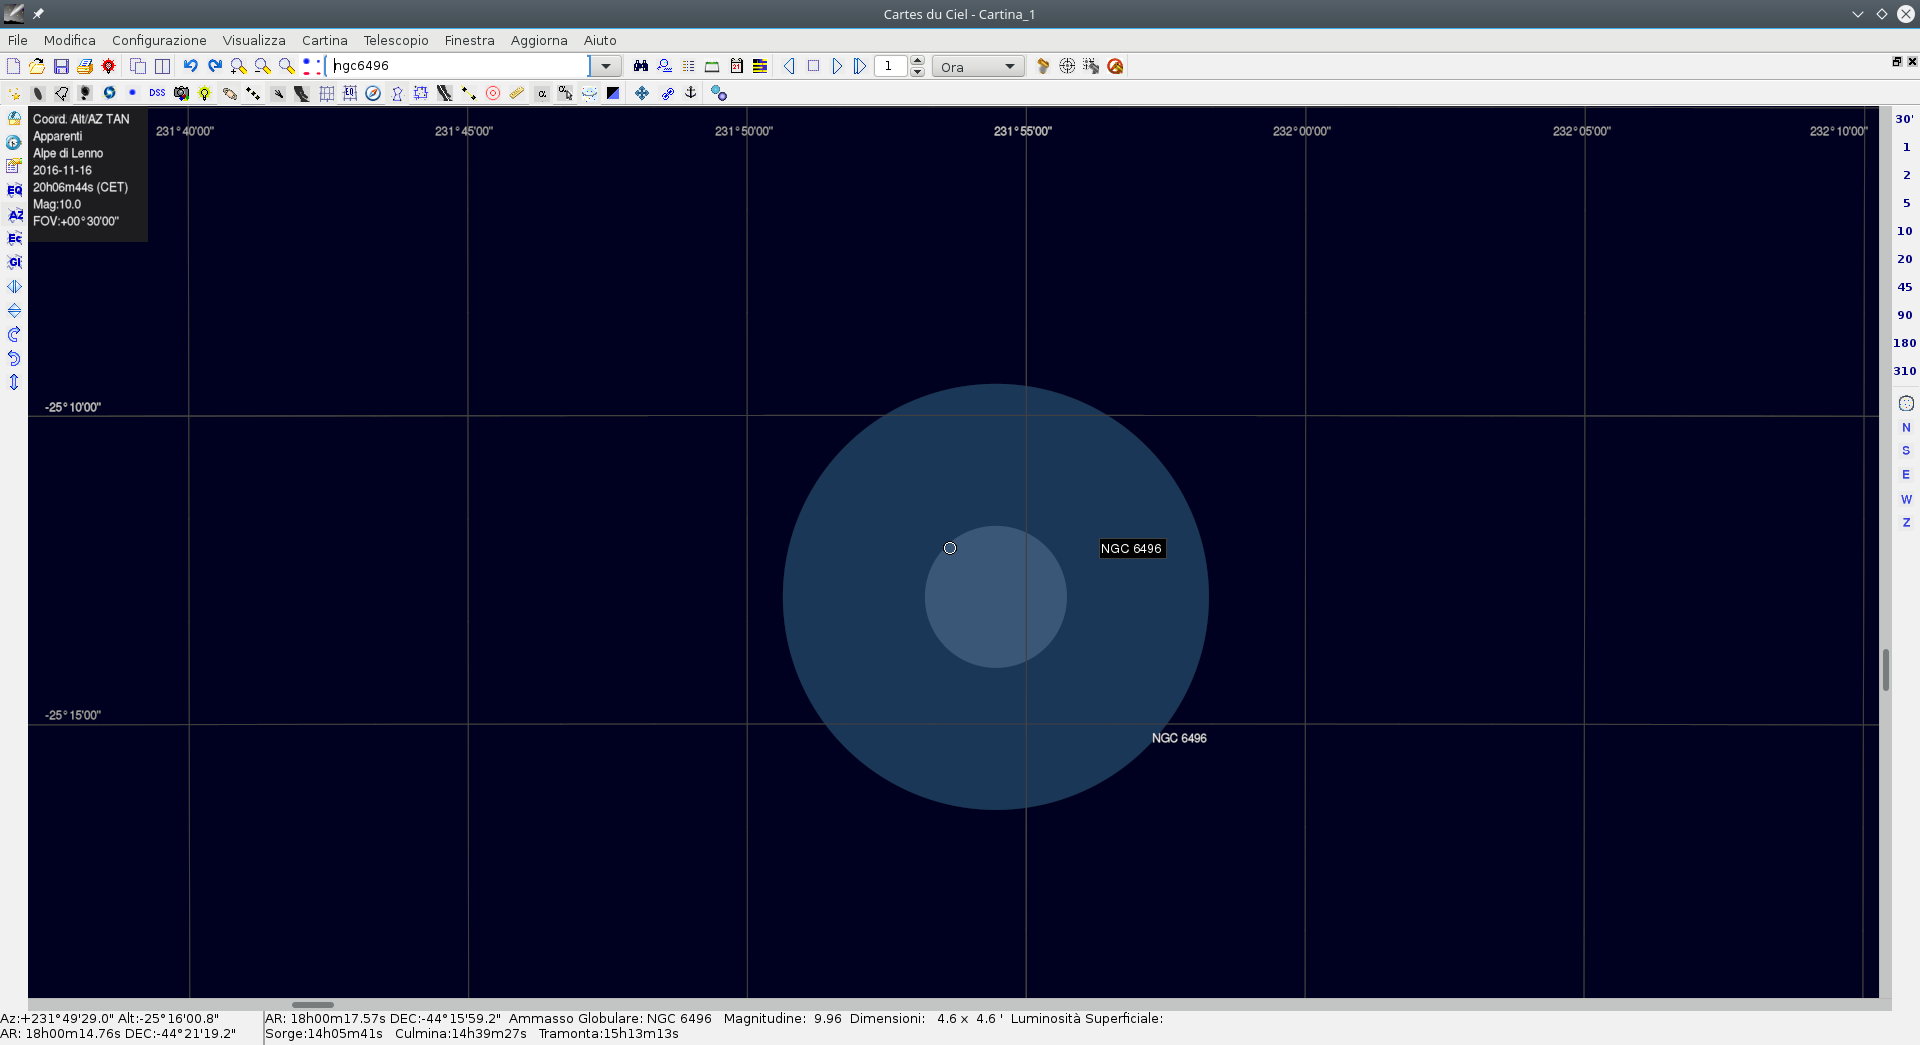This screenshot has height=1045, width=1920.
Task: Reset time to now with square button
Action: (813, 66)
